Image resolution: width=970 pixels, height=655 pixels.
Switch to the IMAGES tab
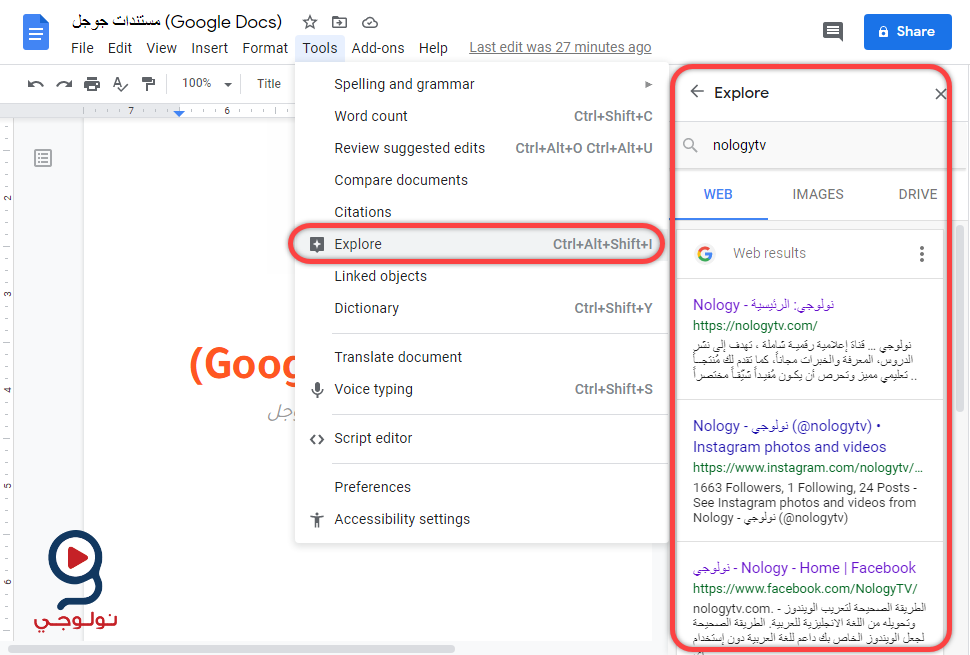818,194
